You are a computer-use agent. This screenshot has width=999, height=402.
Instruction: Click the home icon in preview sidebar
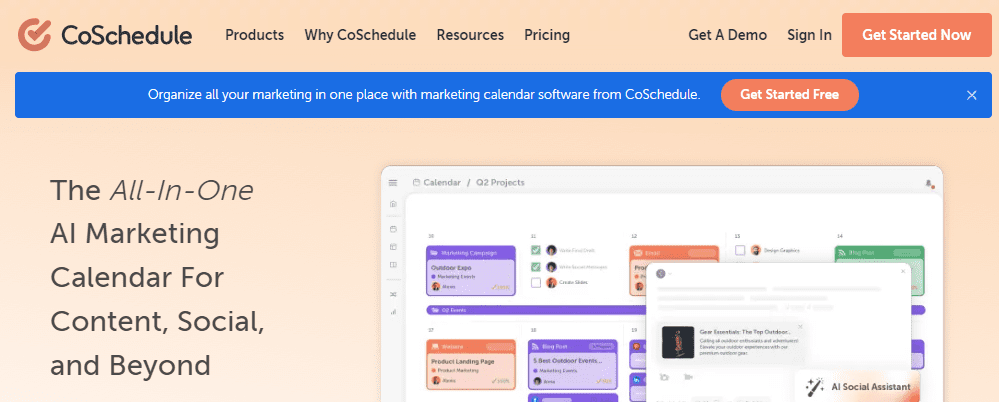pyautogui.click(x=393, y=204)
